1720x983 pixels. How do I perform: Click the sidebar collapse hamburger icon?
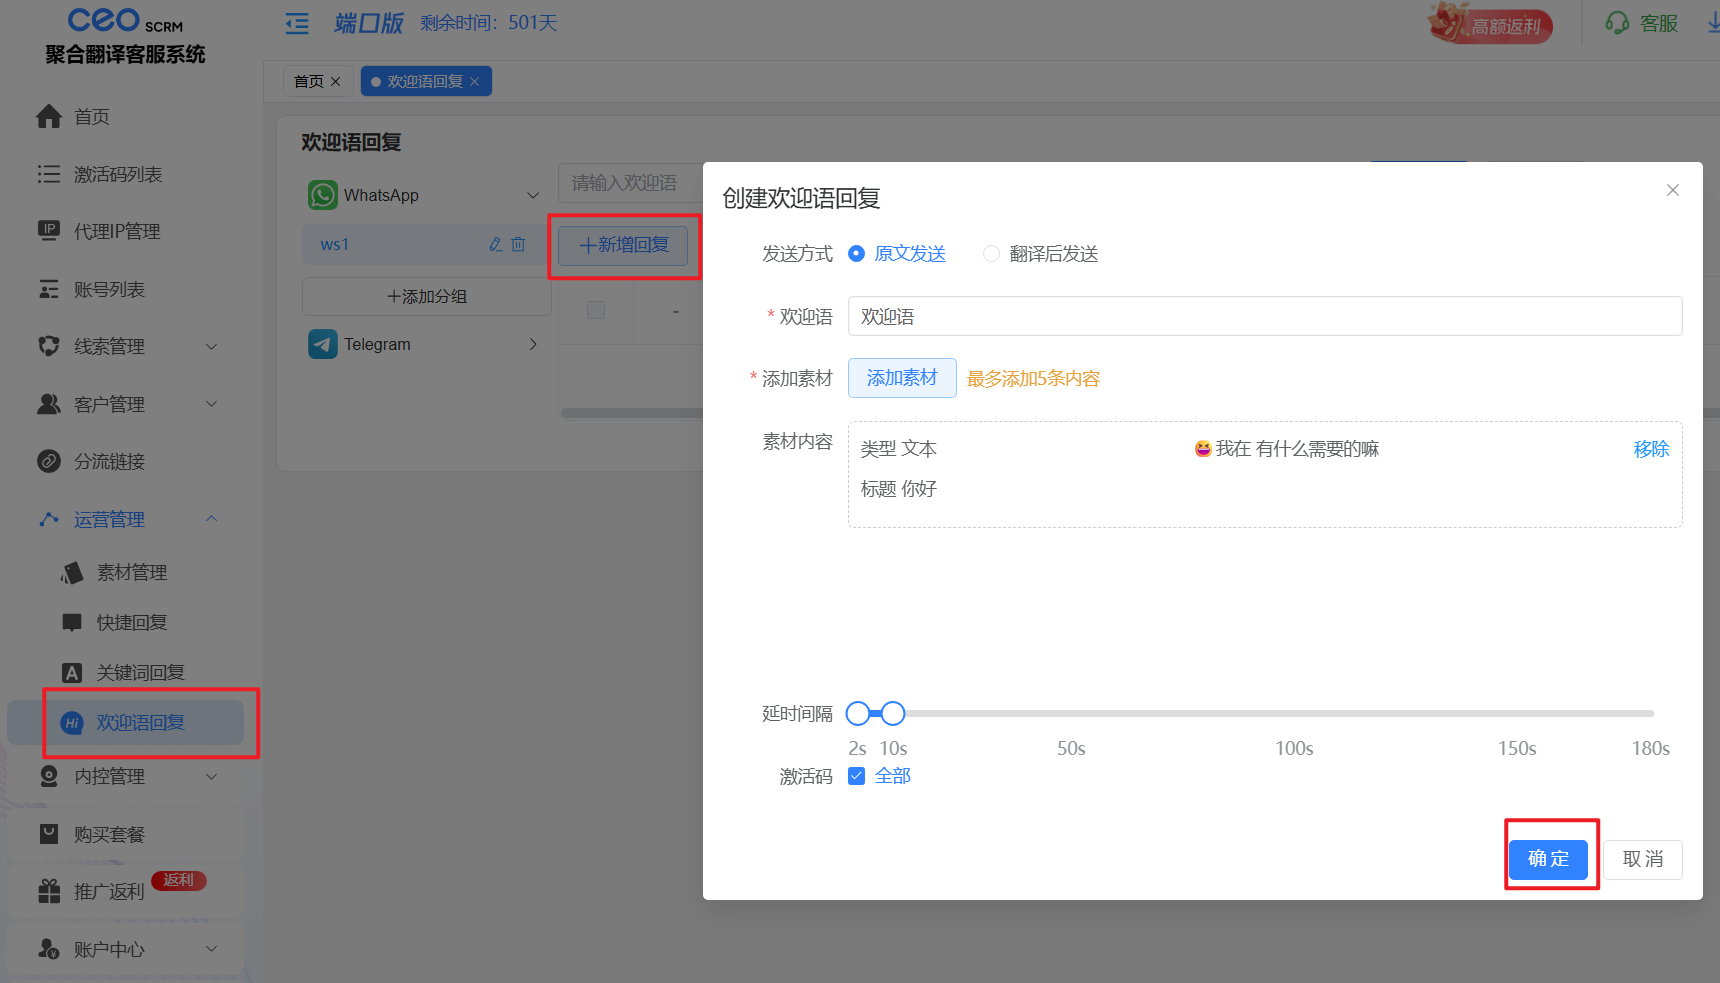pos(297,24)
